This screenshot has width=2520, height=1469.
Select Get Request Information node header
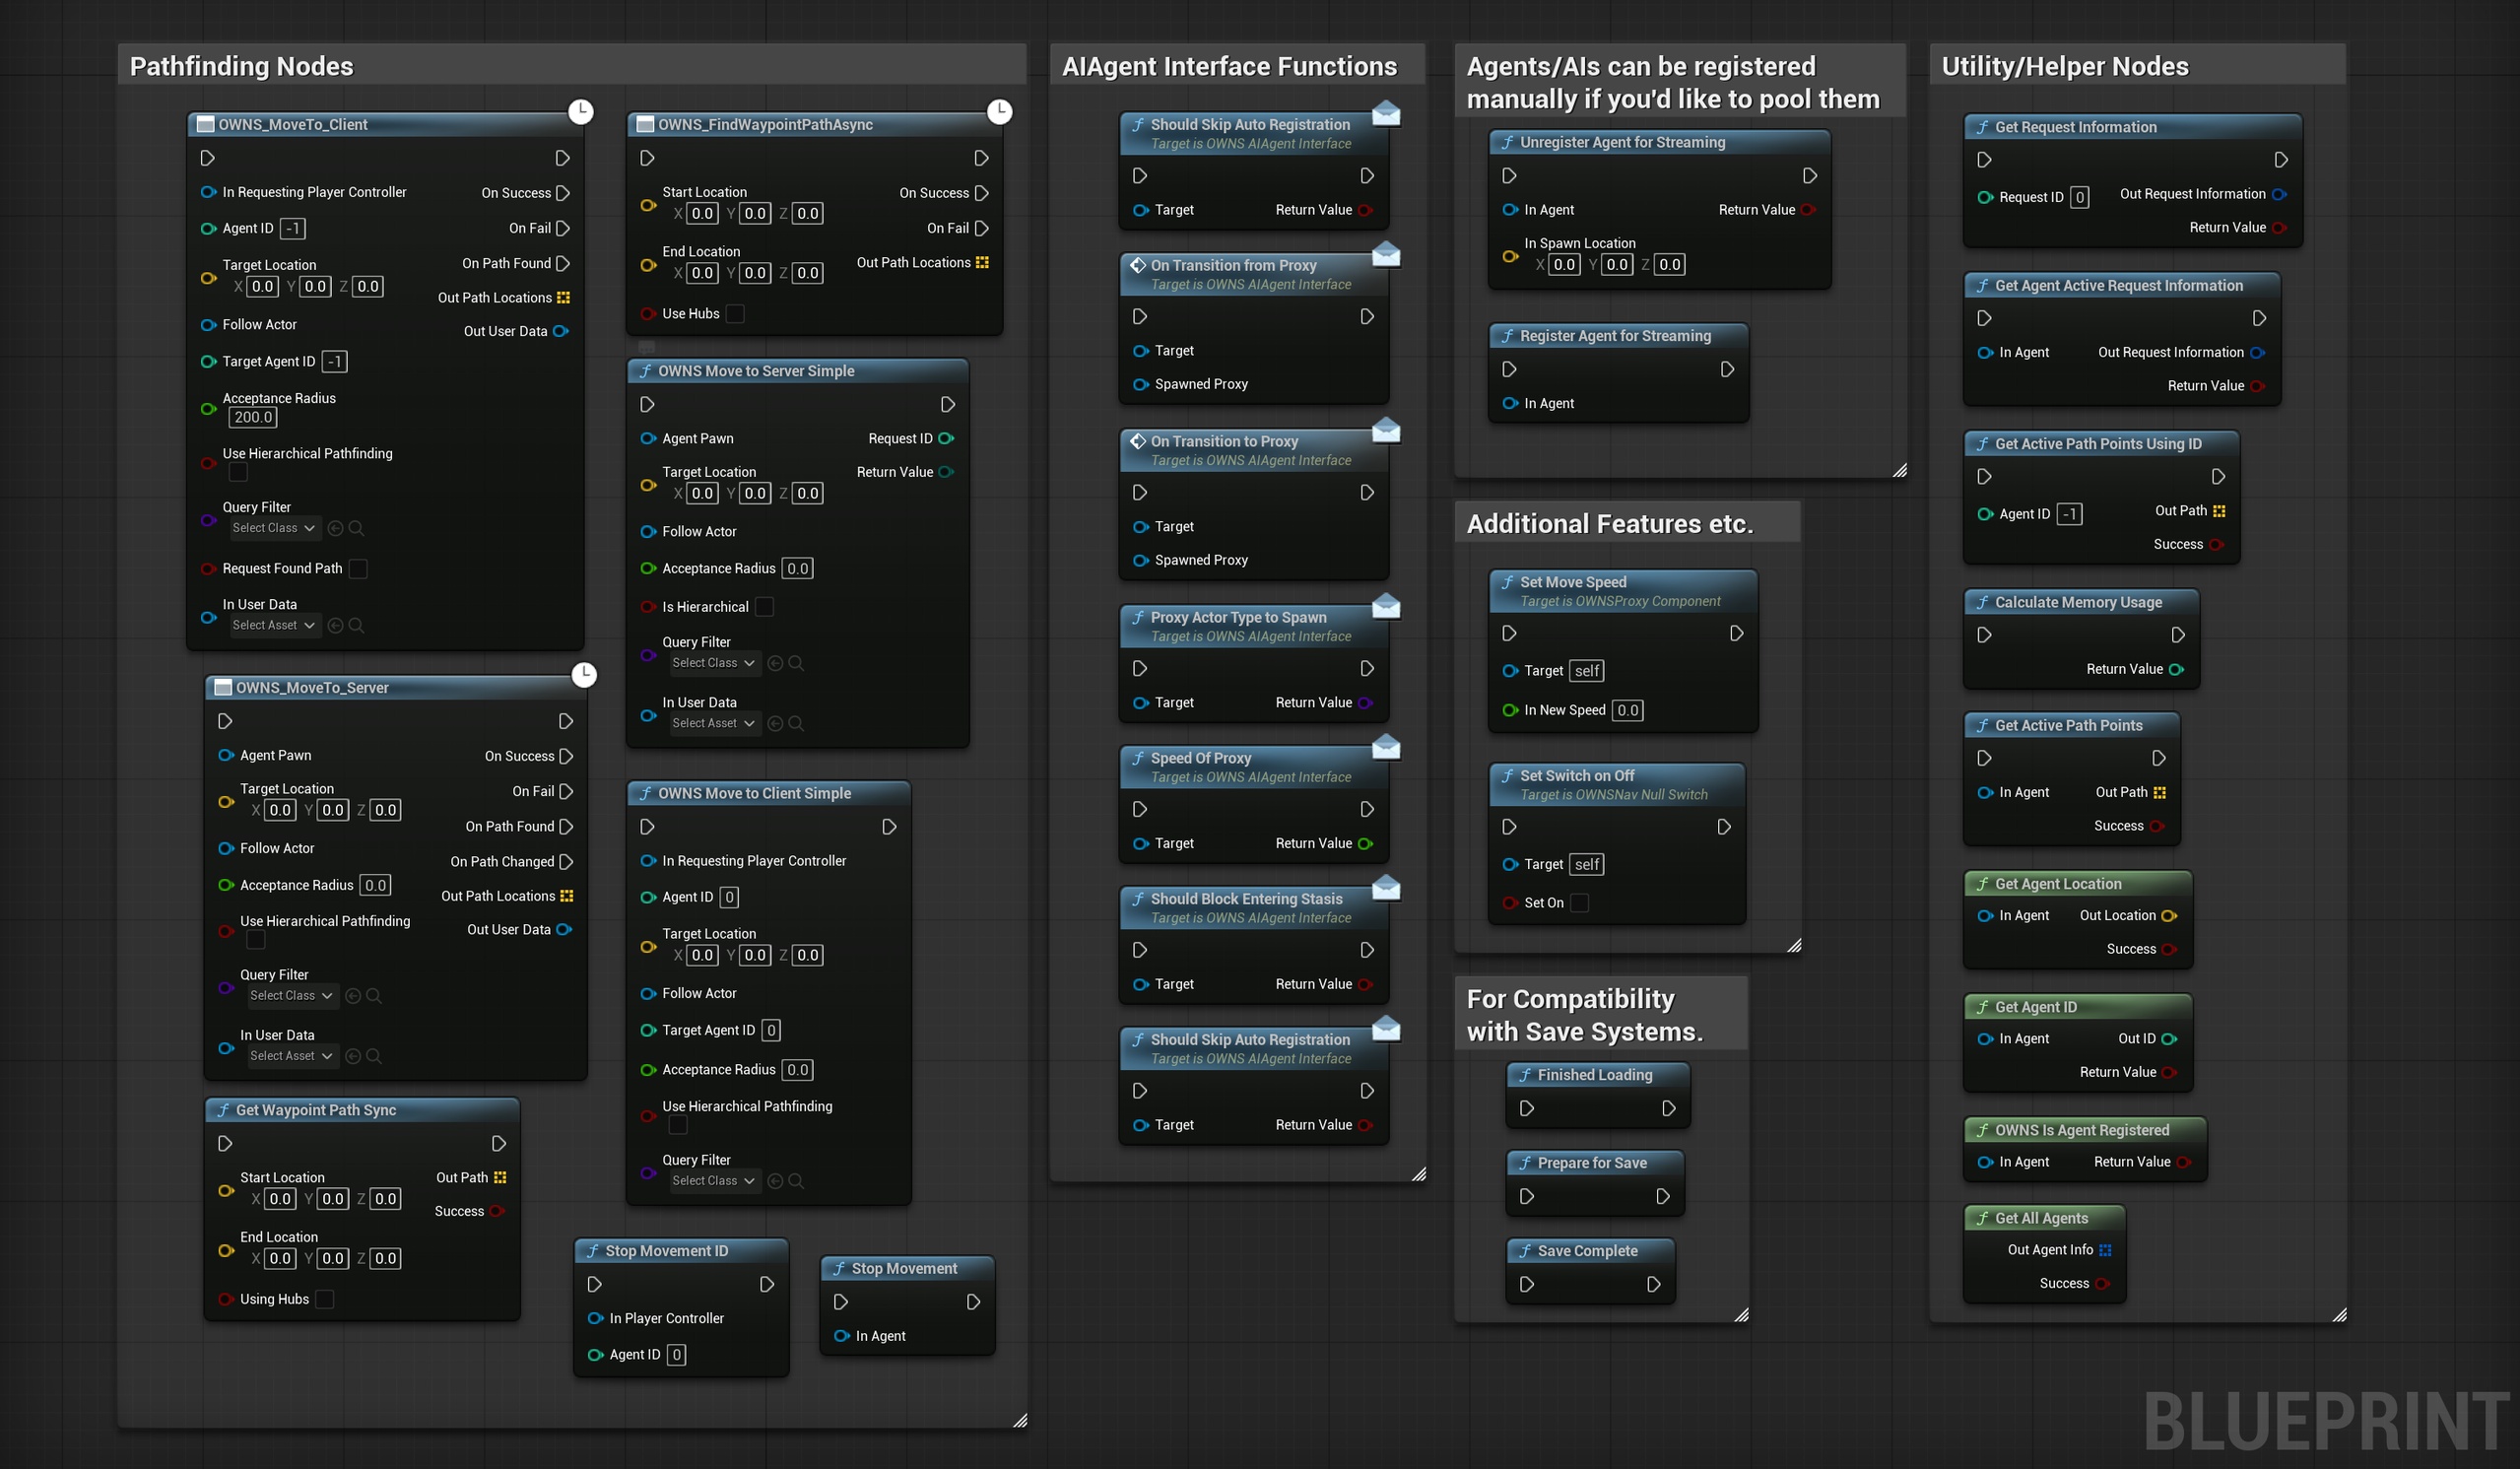(x=2132, y=127)
